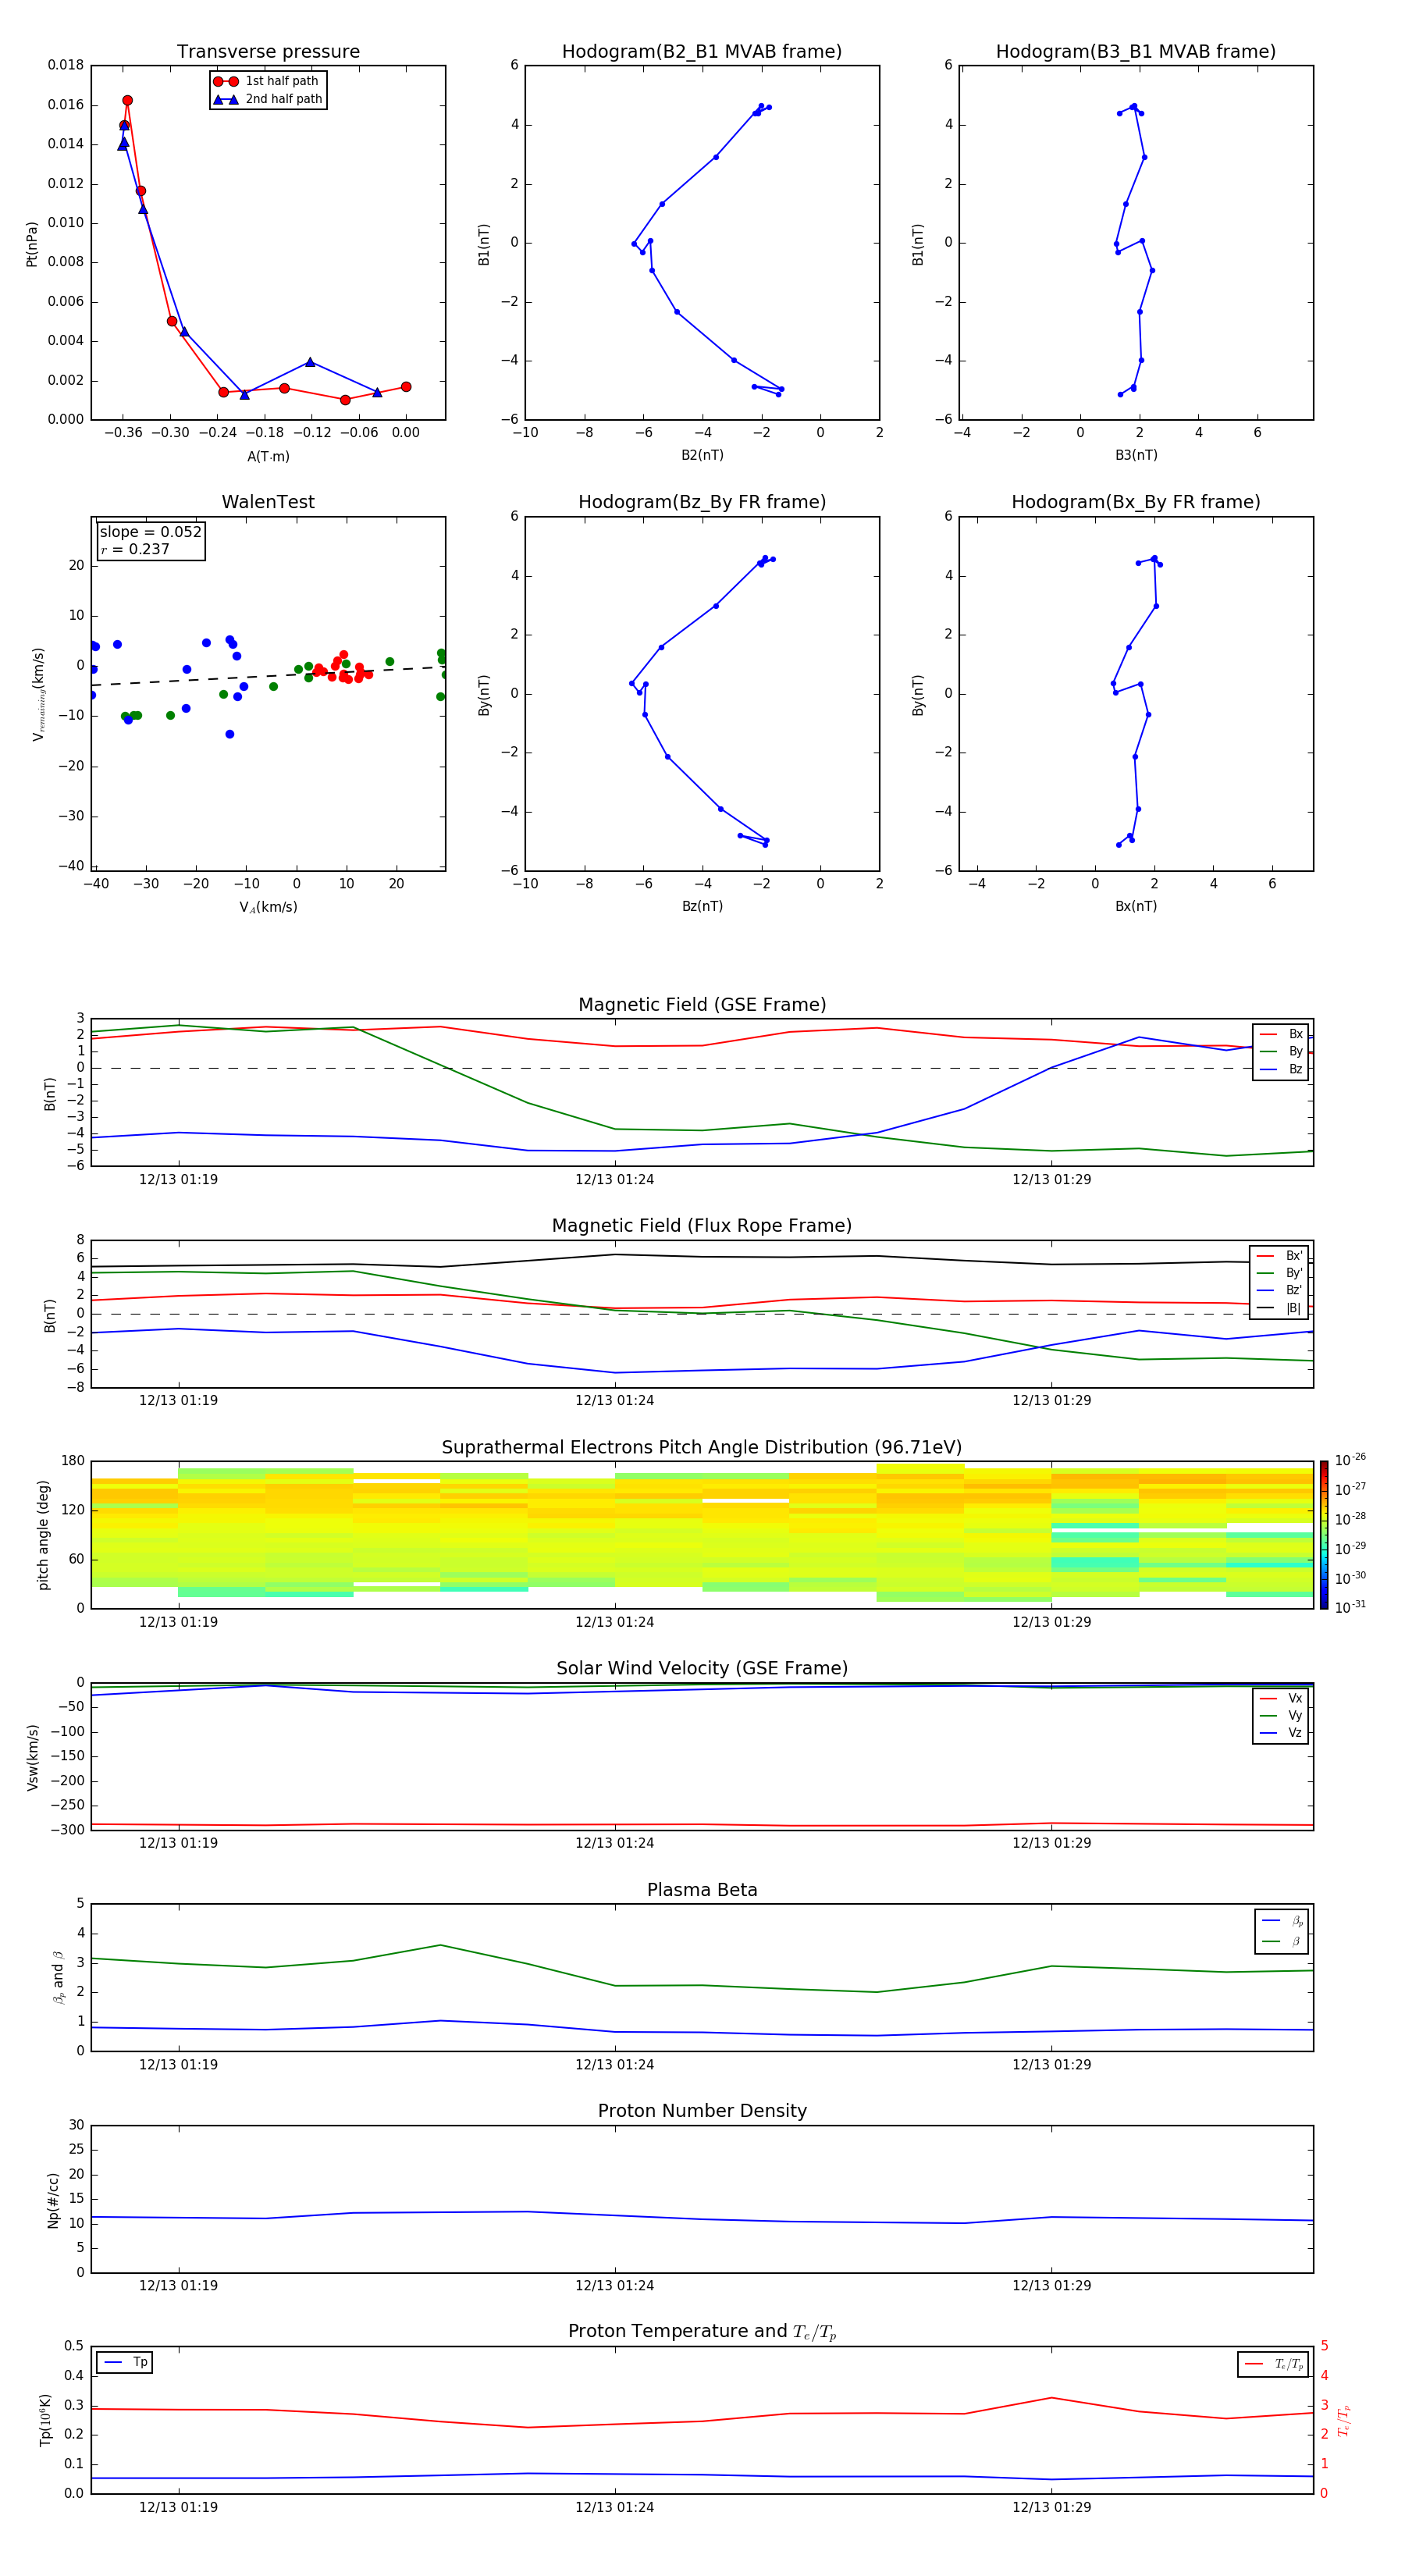Click the pitch angle color bar
This screenshot has width=1405, height=2576.
click(1324, 1535)
